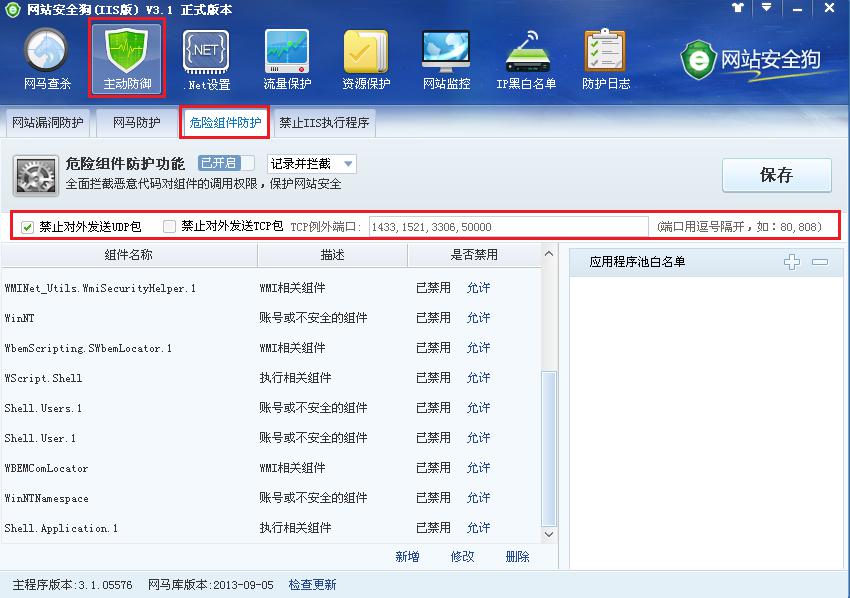Open 防护日志 protection log

coord(605,58)
